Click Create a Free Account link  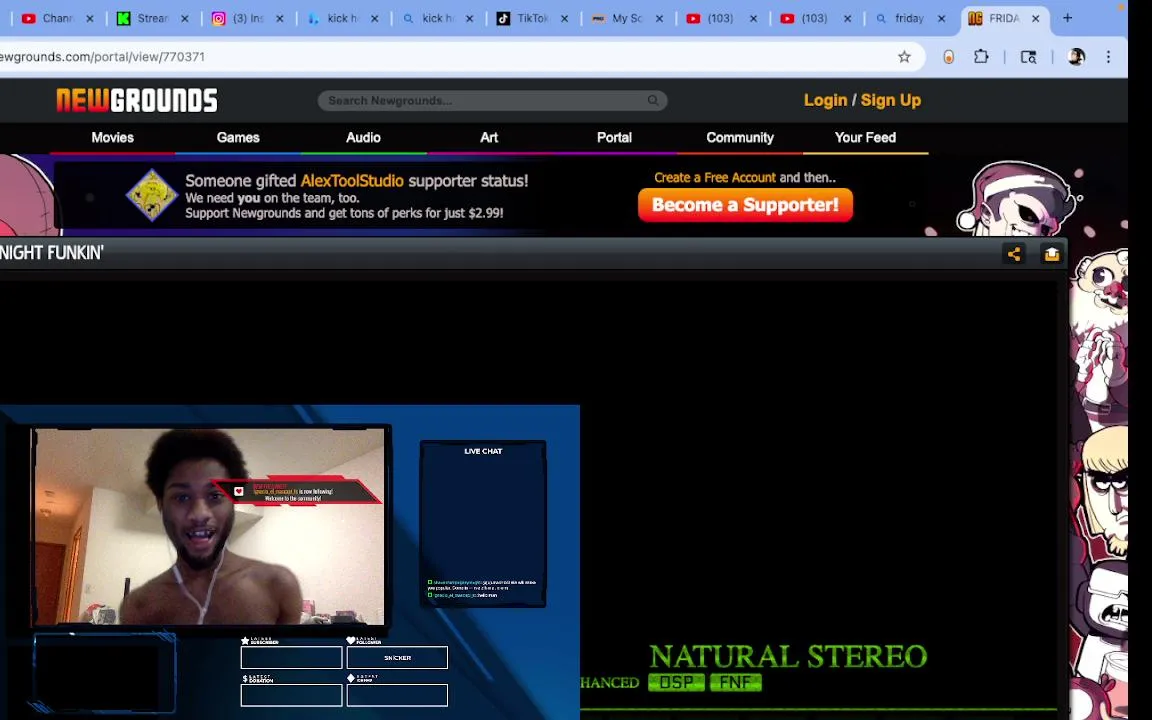click(x=715, y=178)
